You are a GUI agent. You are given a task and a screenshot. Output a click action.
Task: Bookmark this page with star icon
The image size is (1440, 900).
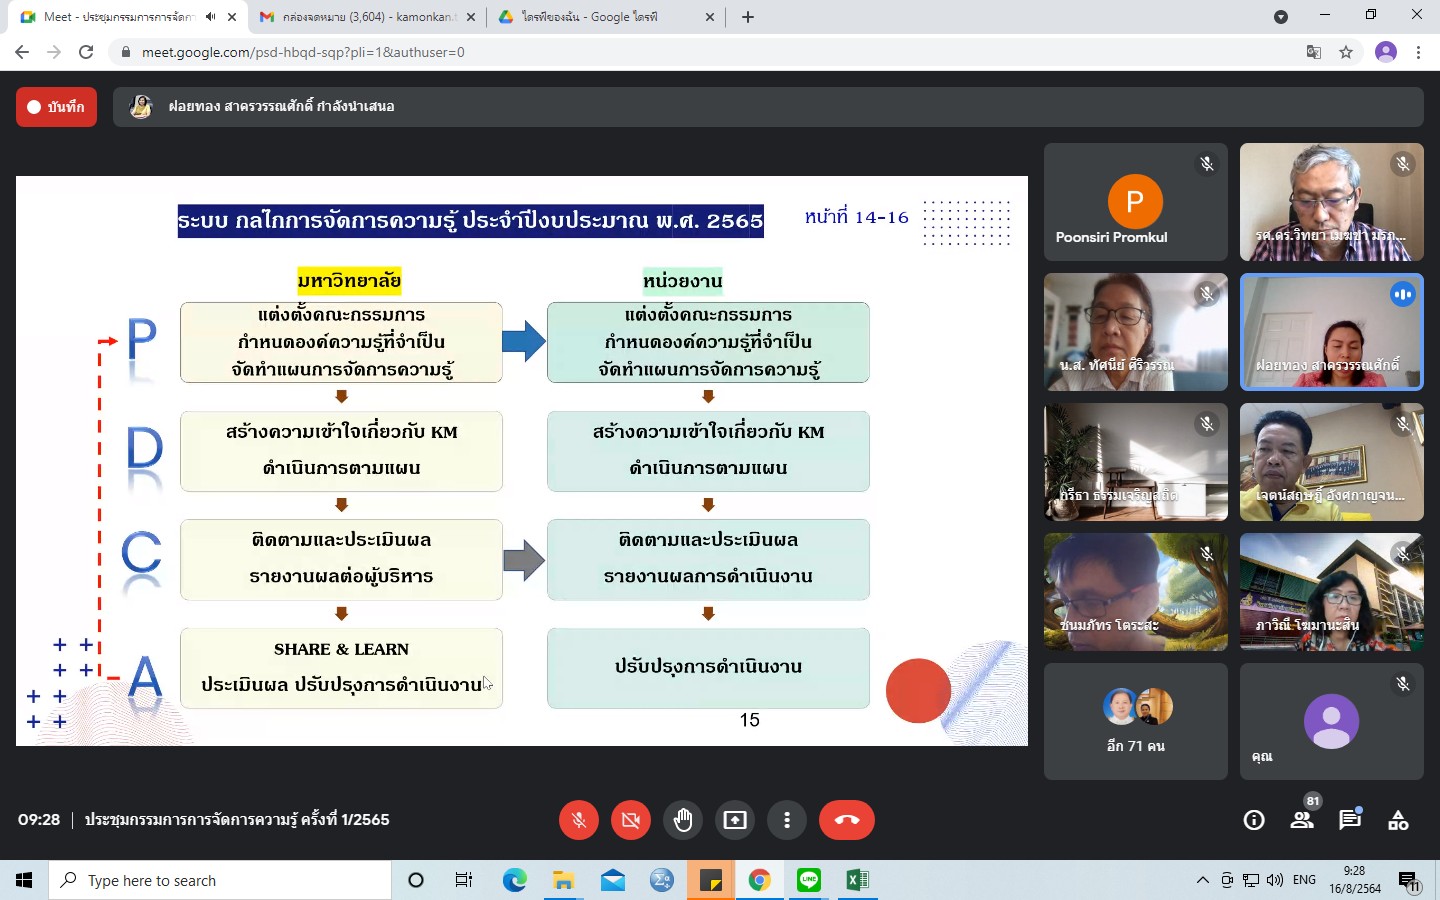[x=1346, y=52]
